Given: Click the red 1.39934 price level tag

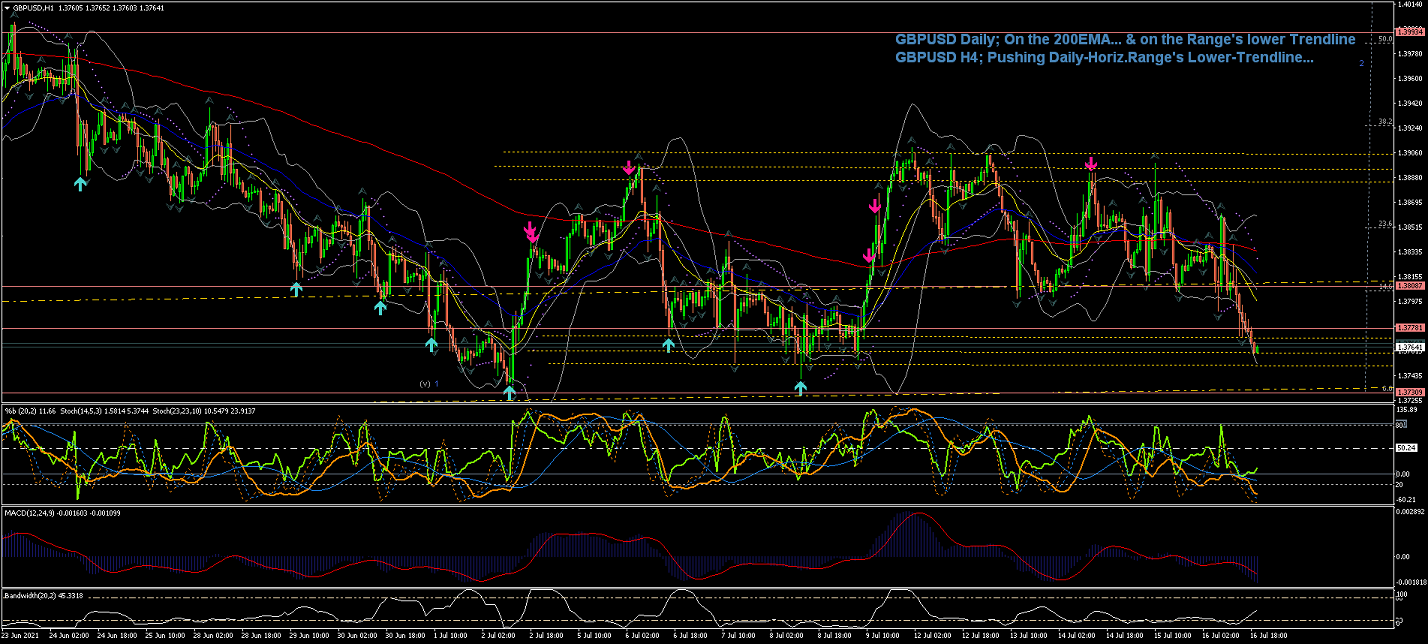Looking at the screenshot, I should (1410, 32).
